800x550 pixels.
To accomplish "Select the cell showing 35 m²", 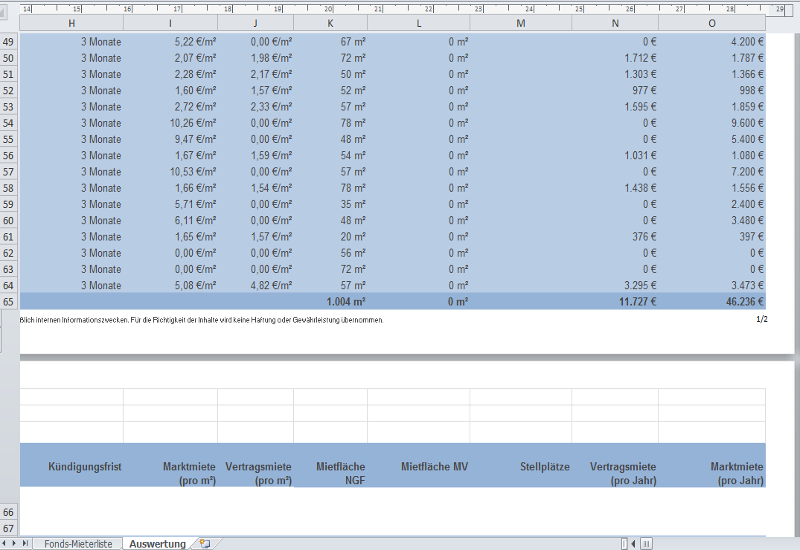I will click(331, 204).
